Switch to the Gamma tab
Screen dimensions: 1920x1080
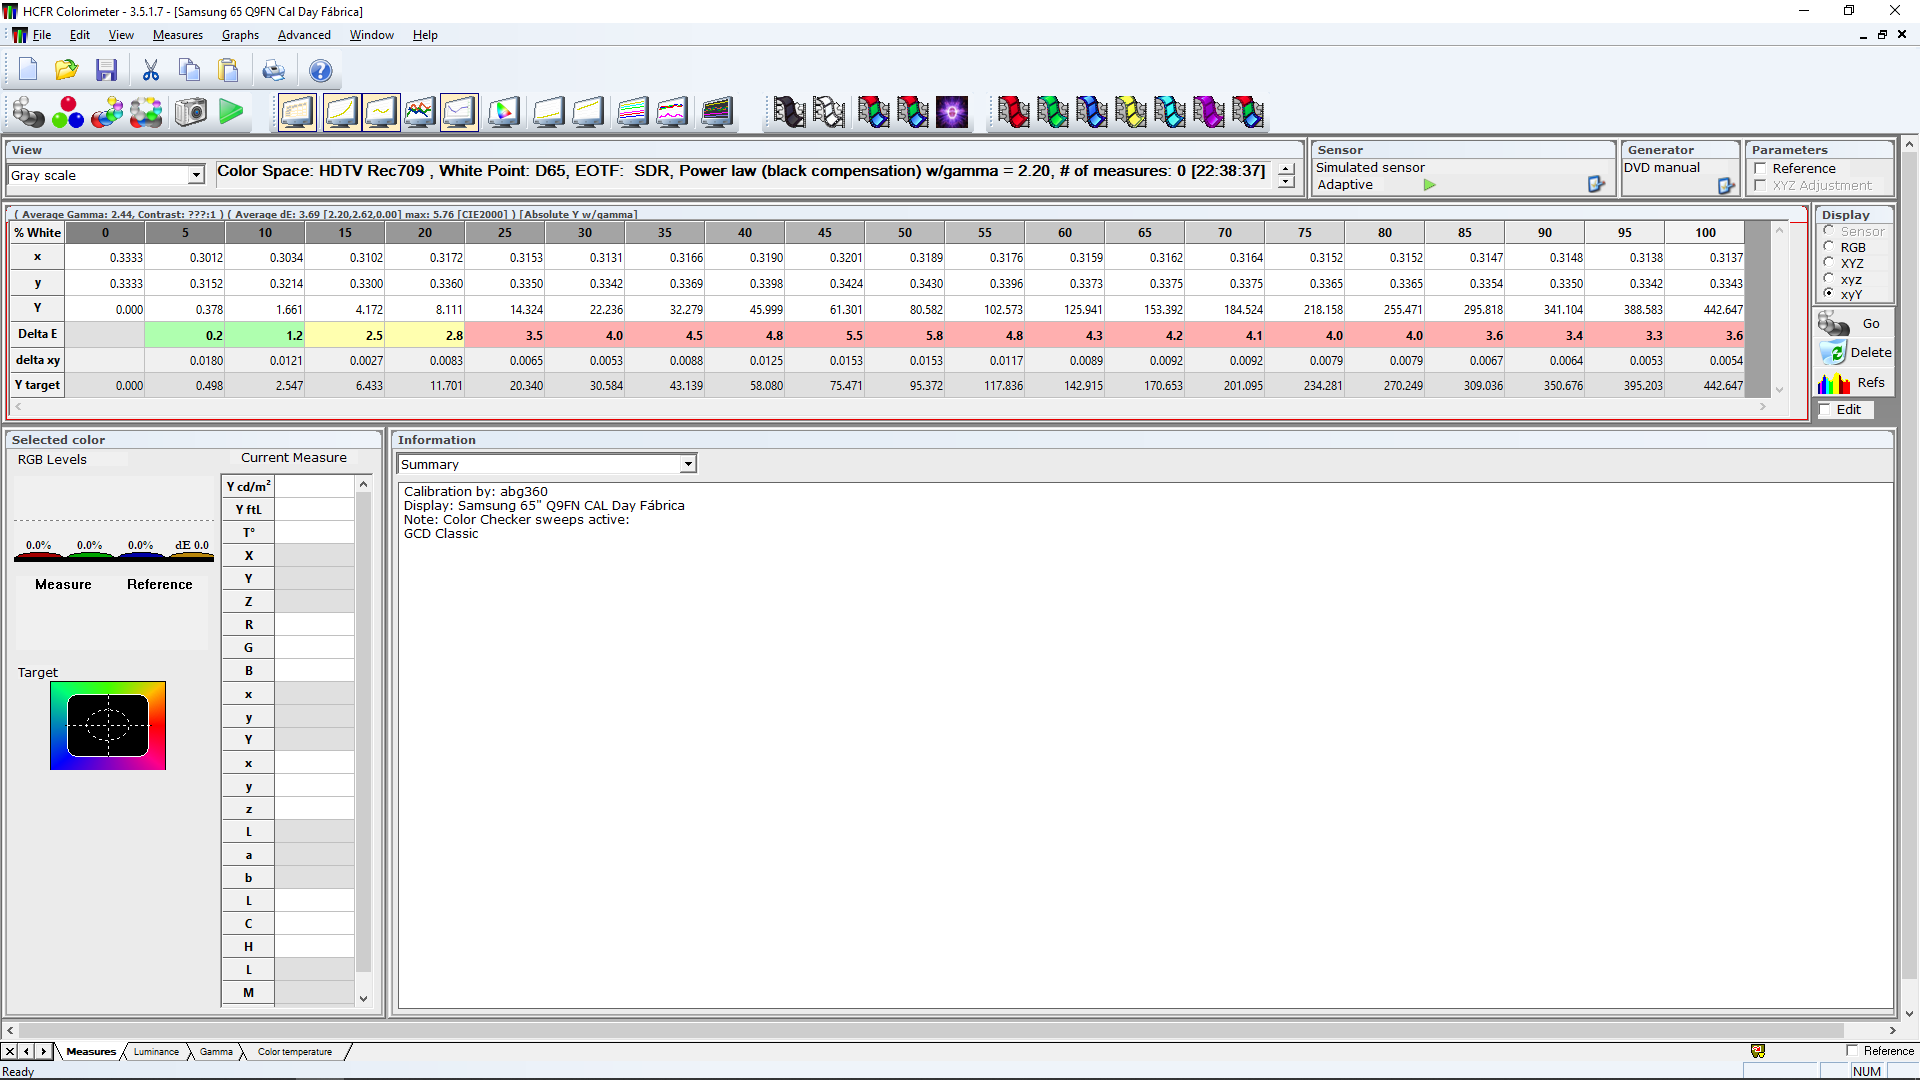[x=216, y=1052]
